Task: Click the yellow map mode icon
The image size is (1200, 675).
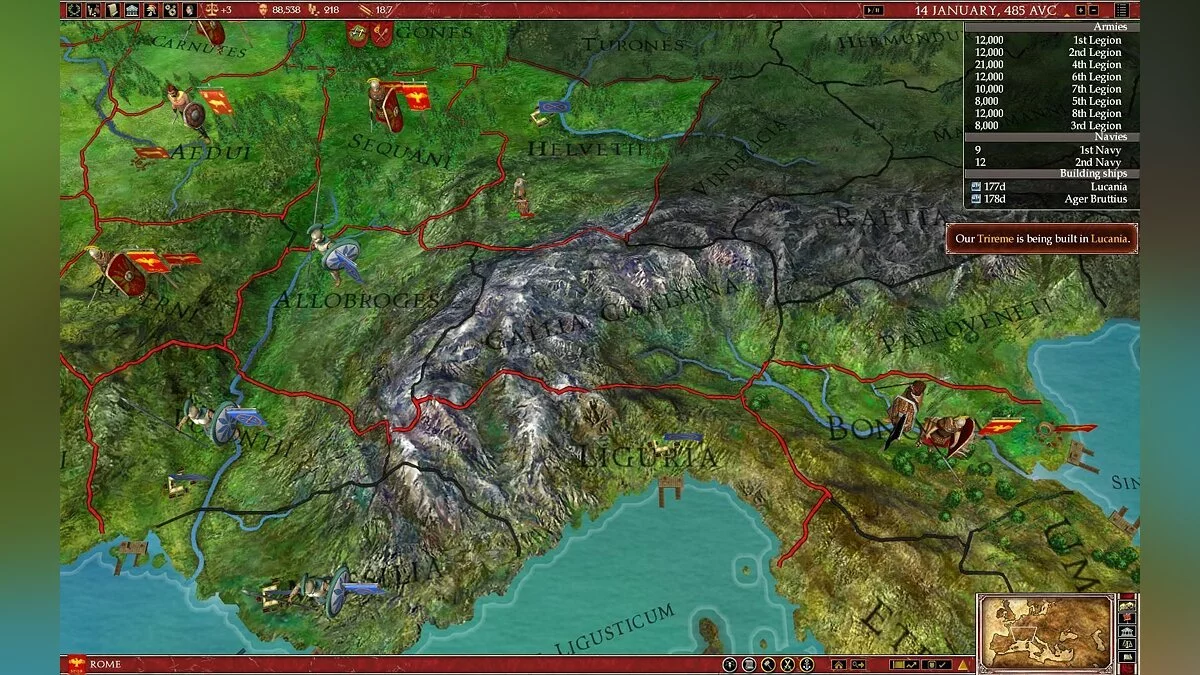Action: (898, 665)
